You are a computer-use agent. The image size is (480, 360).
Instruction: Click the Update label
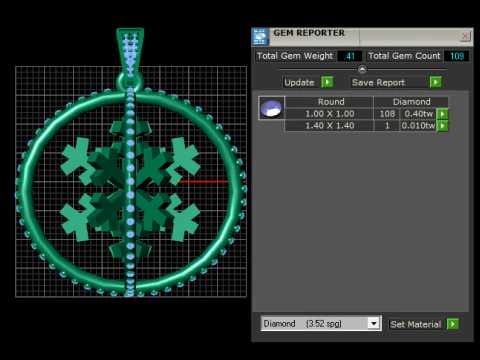pos(299,82)
